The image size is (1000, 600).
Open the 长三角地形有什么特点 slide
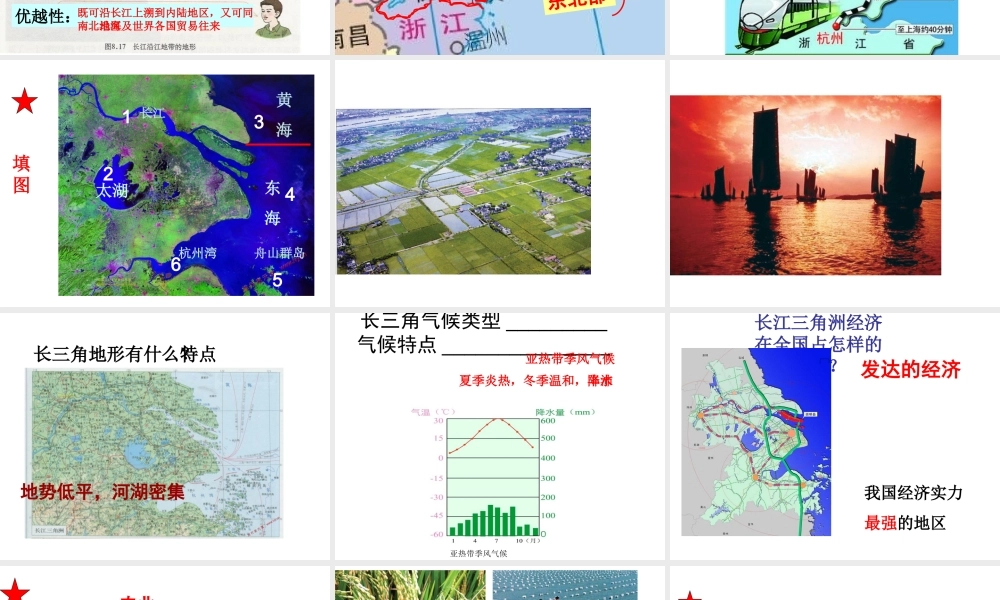coord(165,436)
